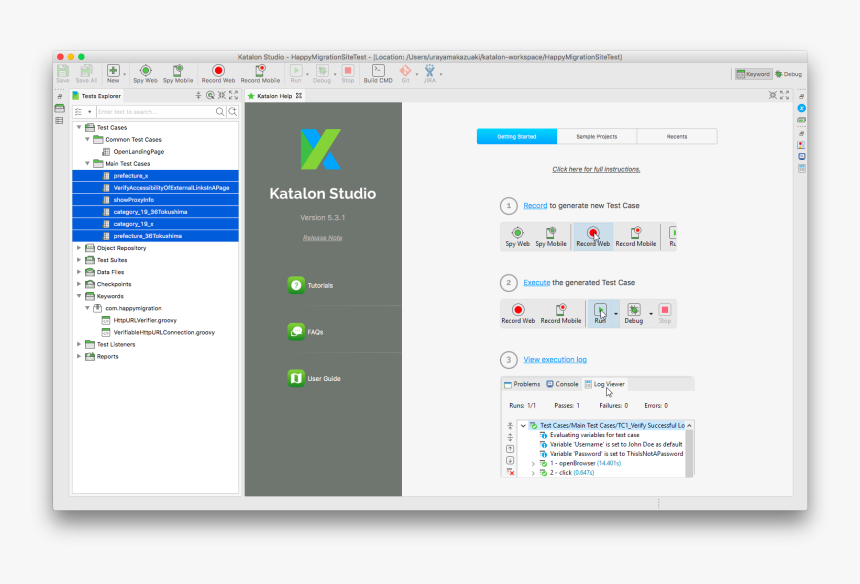
Task: Click the FAQs chat icon
Action: coord(296,332)
